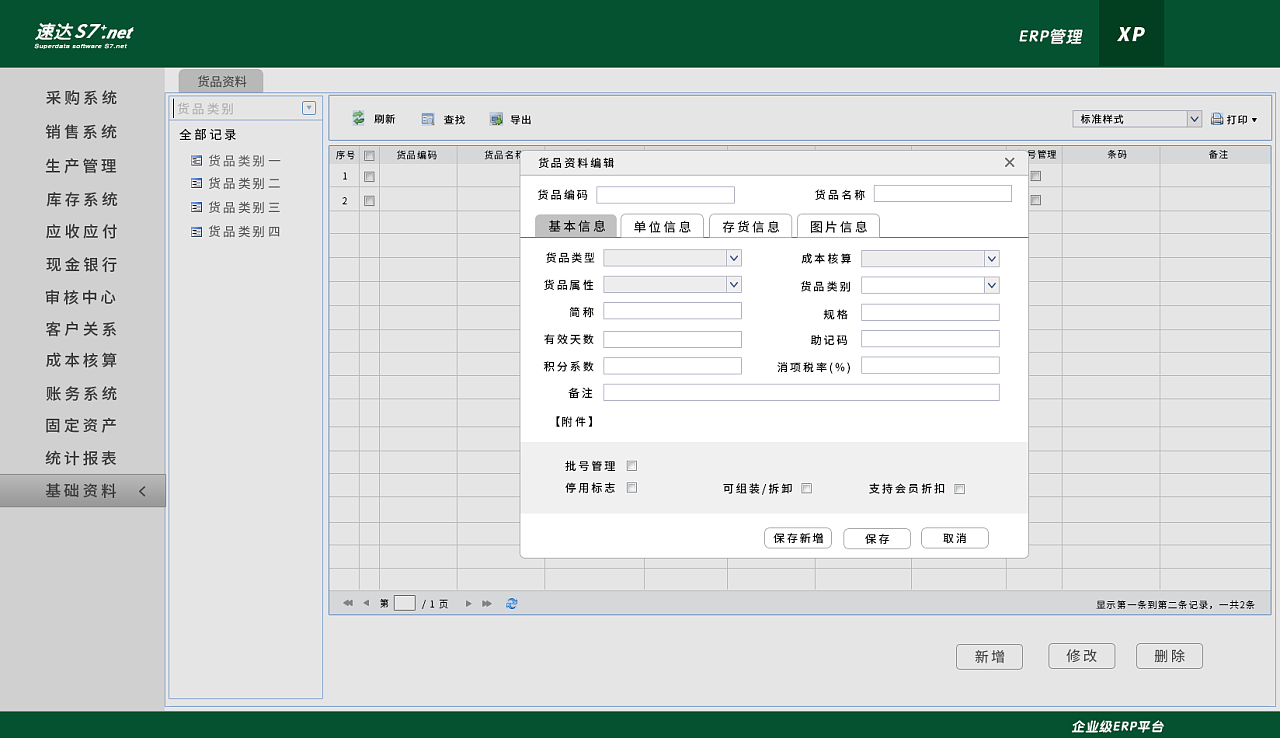
Task: Open the 标准样式 style dropdown
Action: [1194, 119]
